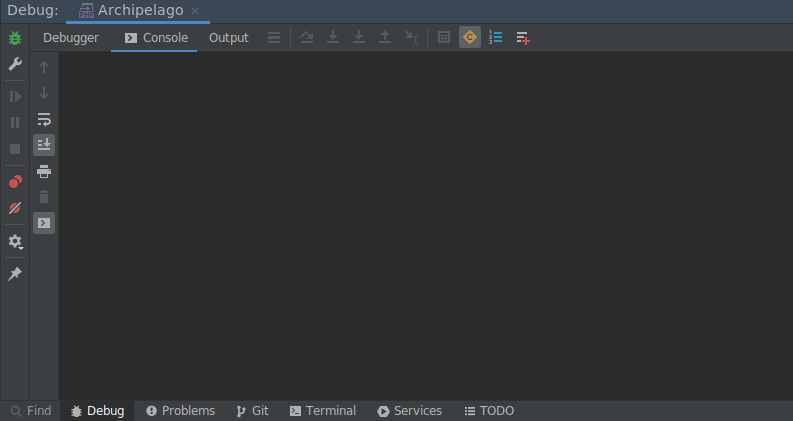The image size is (793, 421).
Task: Toggle Mute Breakpoints in the left sidebar
Action: [15, 208]
